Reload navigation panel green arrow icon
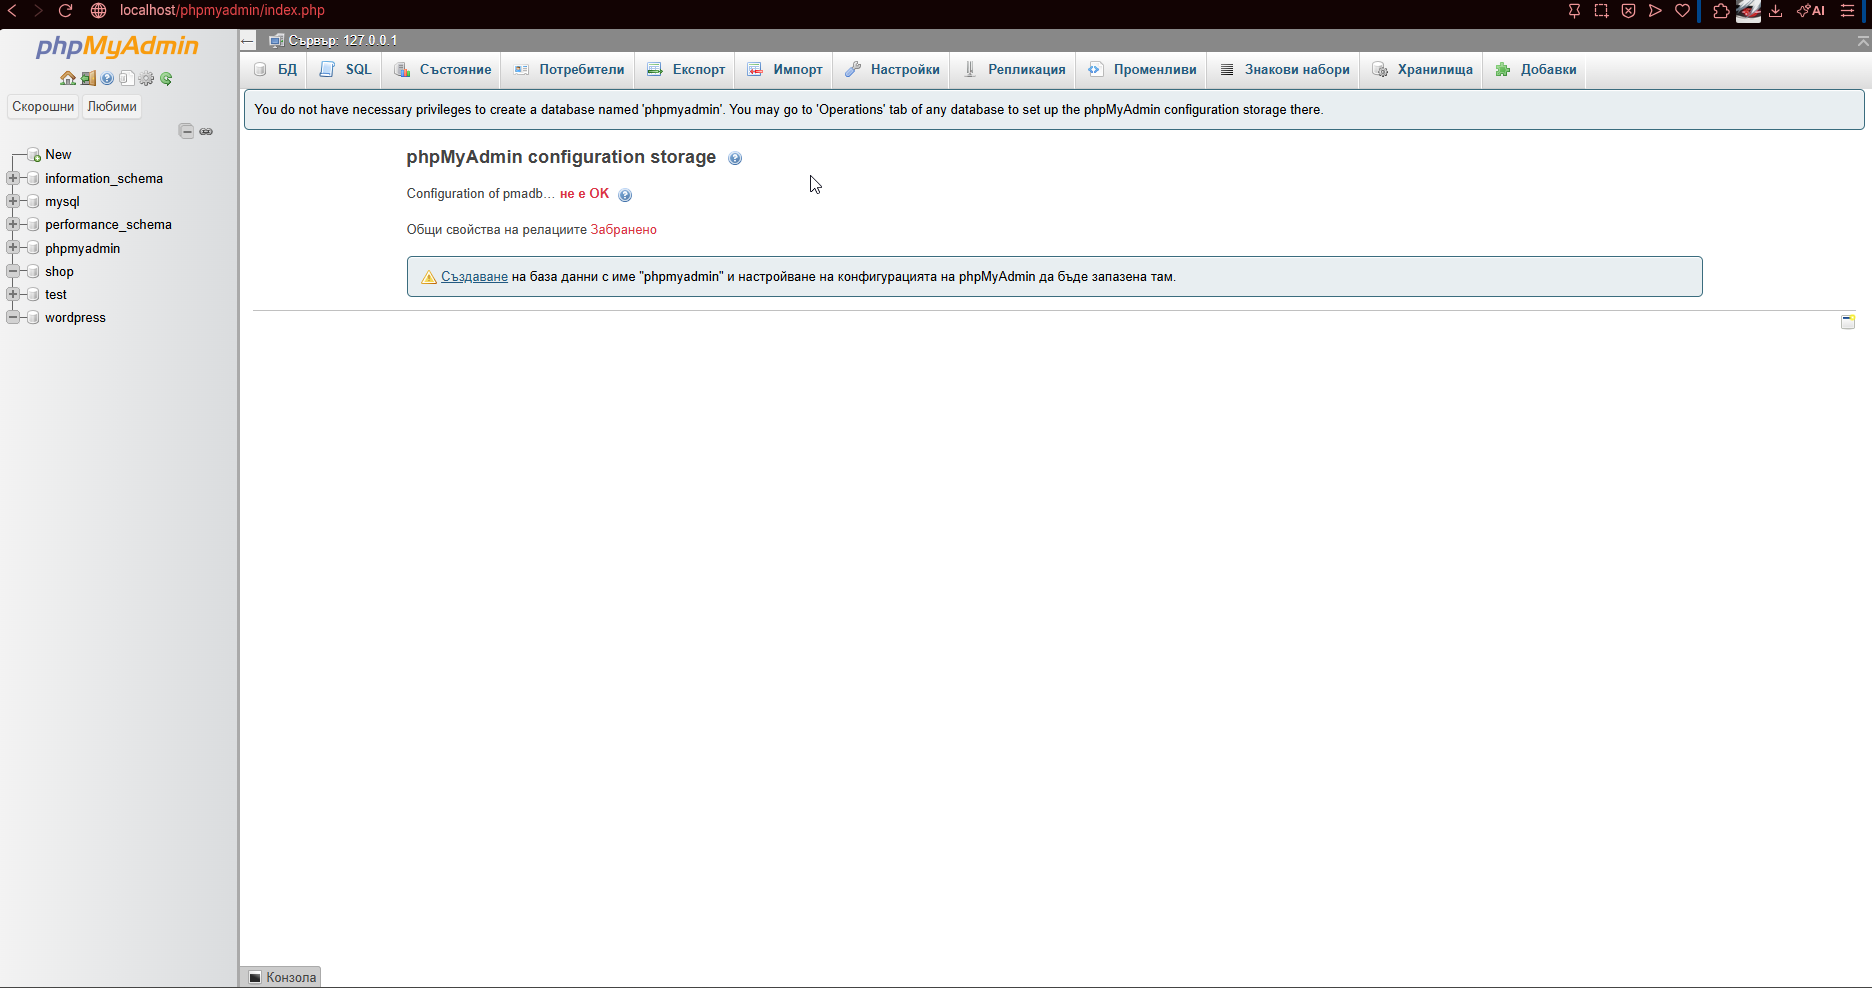 tap(166, 78)
